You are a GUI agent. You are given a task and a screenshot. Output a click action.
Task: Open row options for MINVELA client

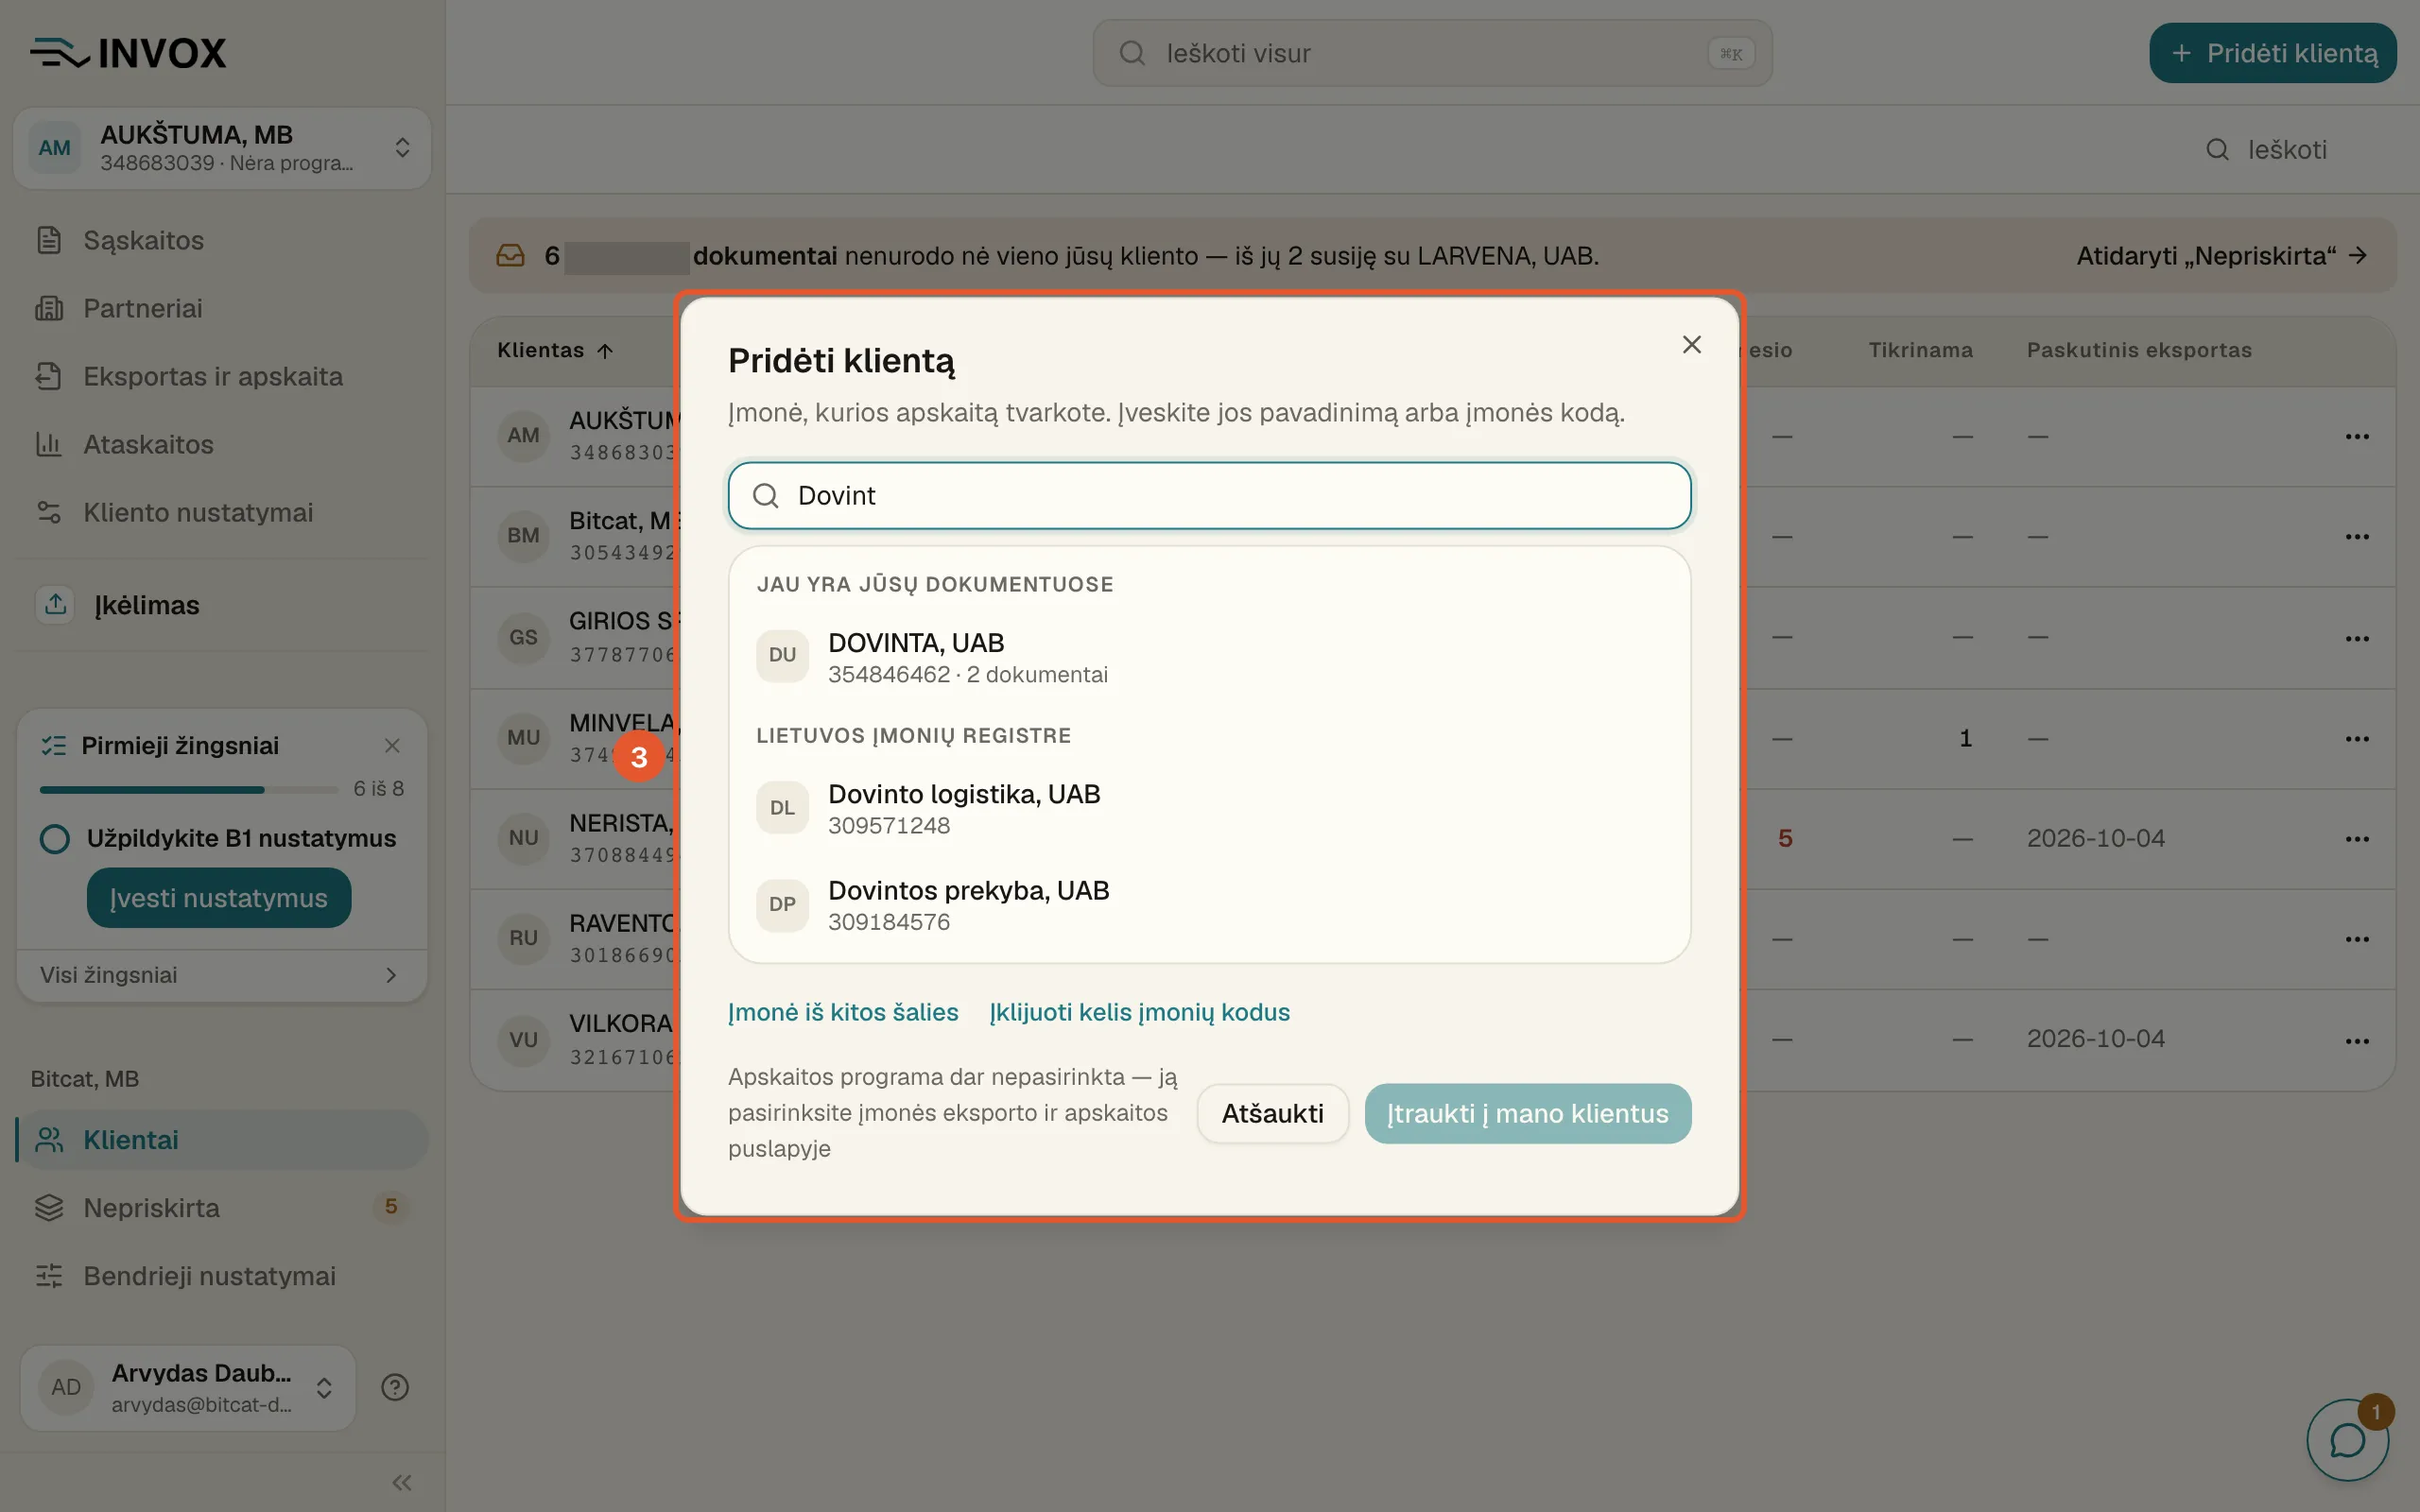point(2357,739)
